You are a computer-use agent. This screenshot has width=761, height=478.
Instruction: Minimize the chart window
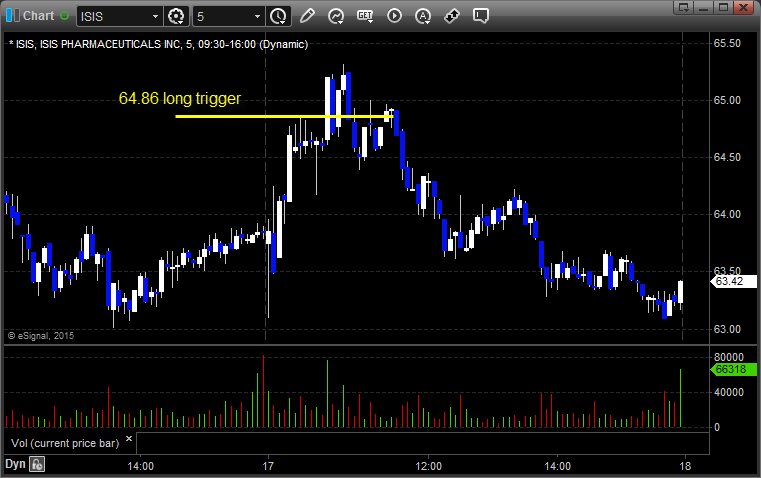click(x=704, y=7)
